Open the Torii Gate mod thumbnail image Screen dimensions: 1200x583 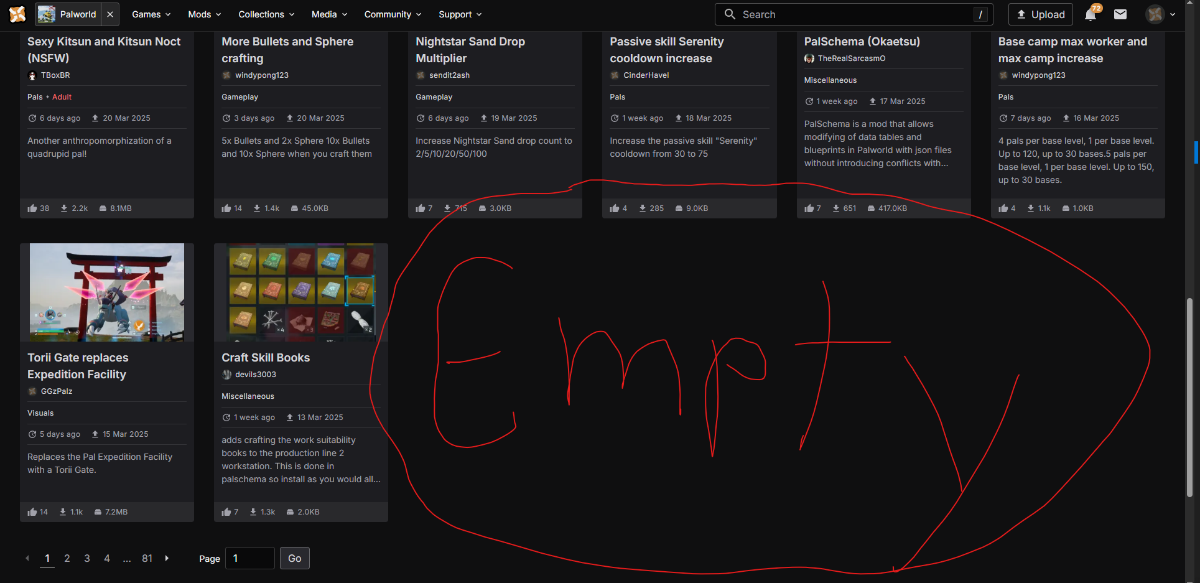coord(107,292)
